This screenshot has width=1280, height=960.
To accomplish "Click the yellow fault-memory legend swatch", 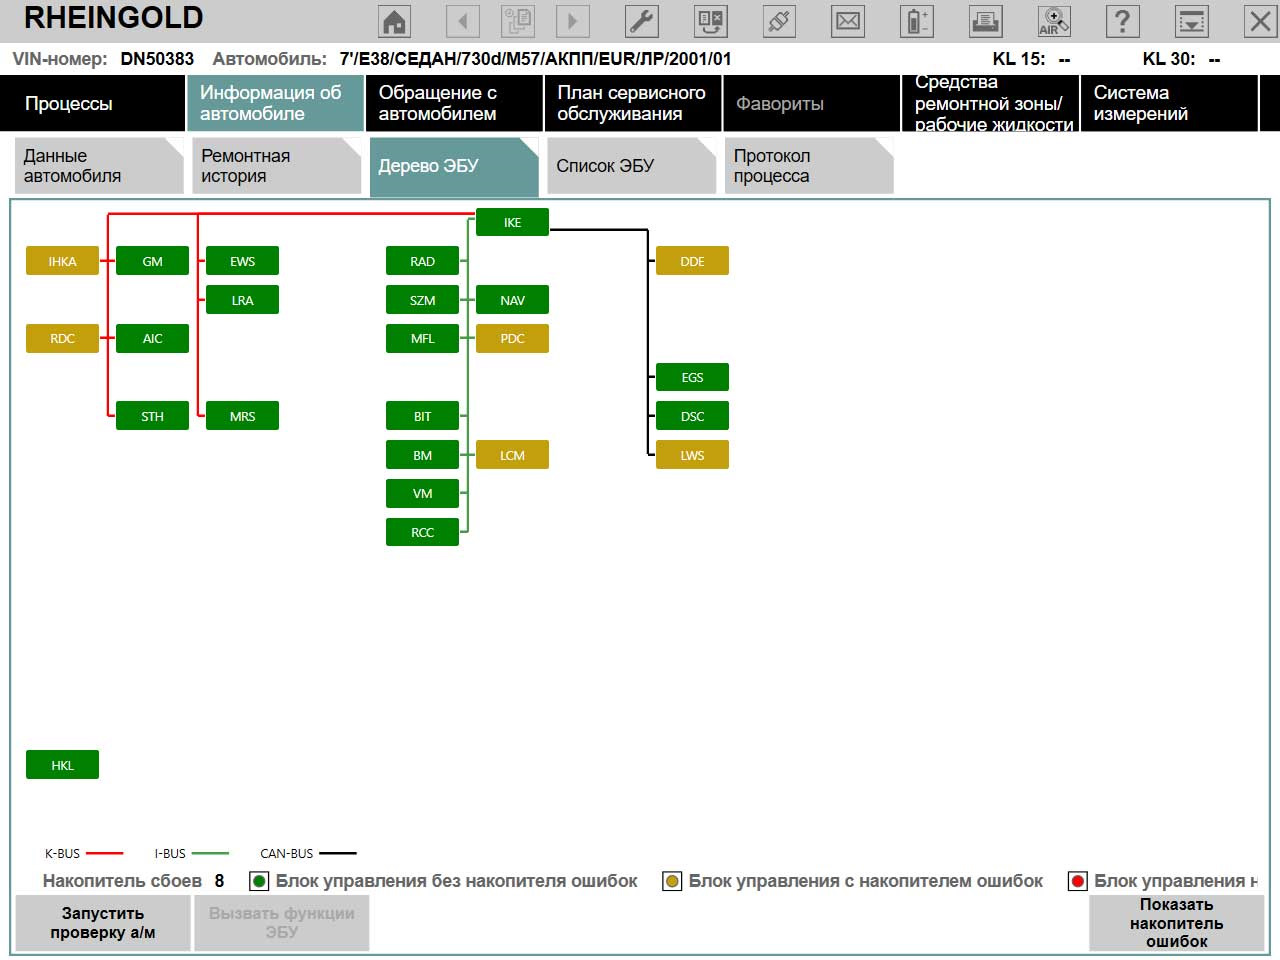I will tap(672, 881).
